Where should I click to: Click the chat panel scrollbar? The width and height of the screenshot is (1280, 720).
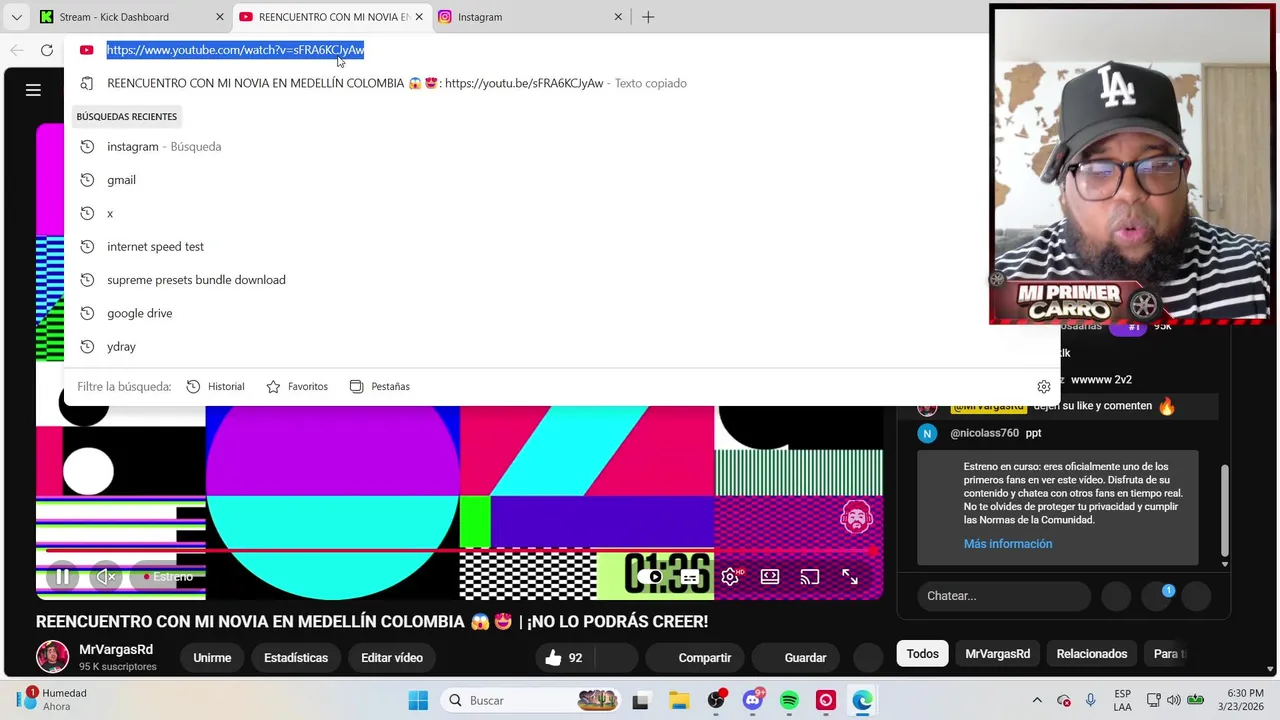(1224, 512)
